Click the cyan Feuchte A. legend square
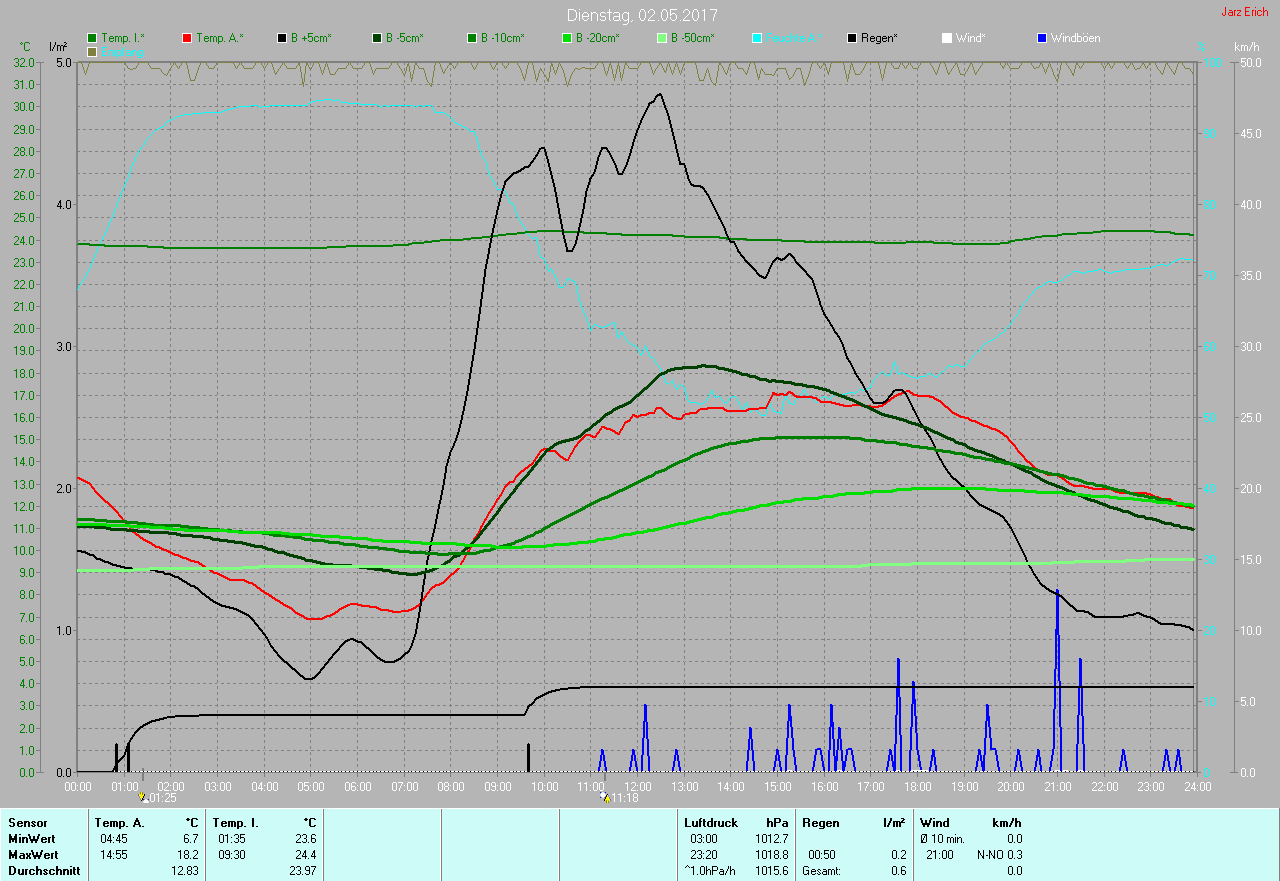This screenshot has width=1280, height=881. point(758,38)
